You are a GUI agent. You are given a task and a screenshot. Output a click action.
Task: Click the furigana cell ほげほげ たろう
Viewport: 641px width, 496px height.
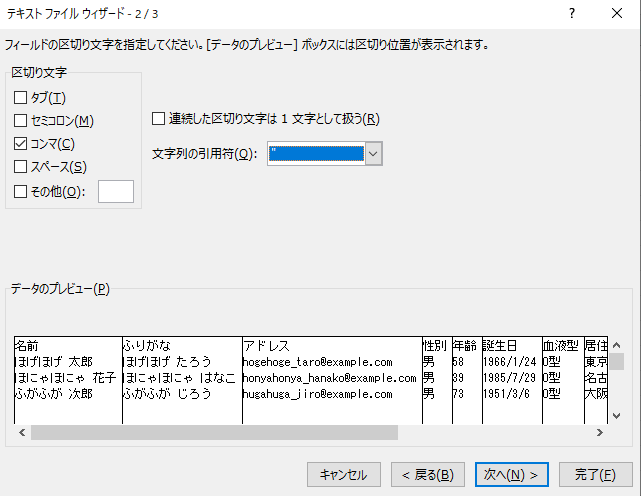coord(168,362)
